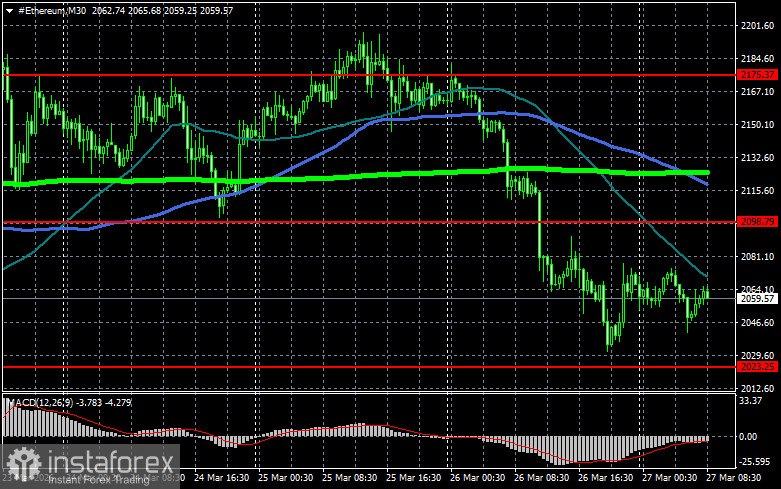Open the chart menu triangle beside #Ethereum

(x=9, y=10)
